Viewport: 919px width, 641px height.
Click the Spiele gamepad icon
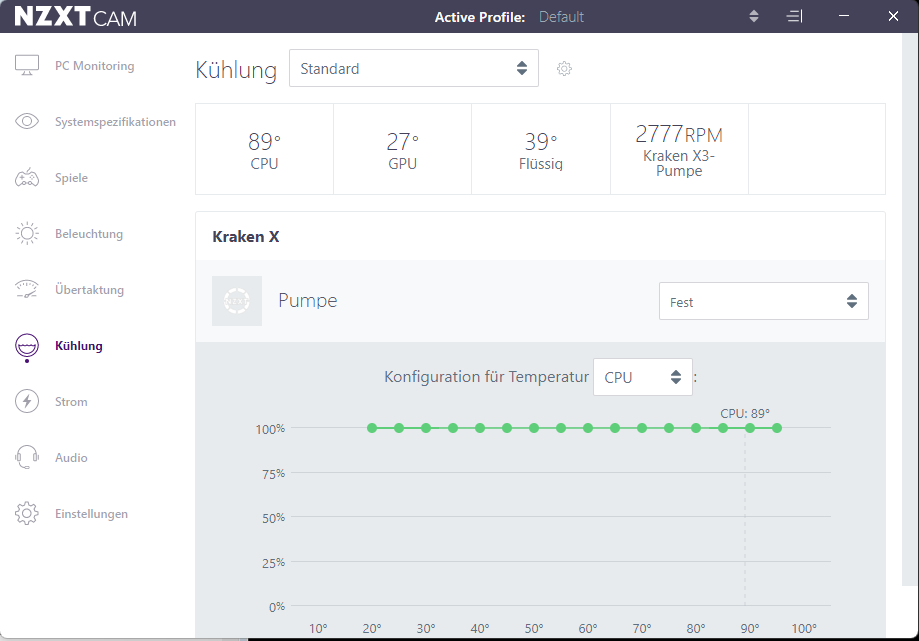[27, 178]
